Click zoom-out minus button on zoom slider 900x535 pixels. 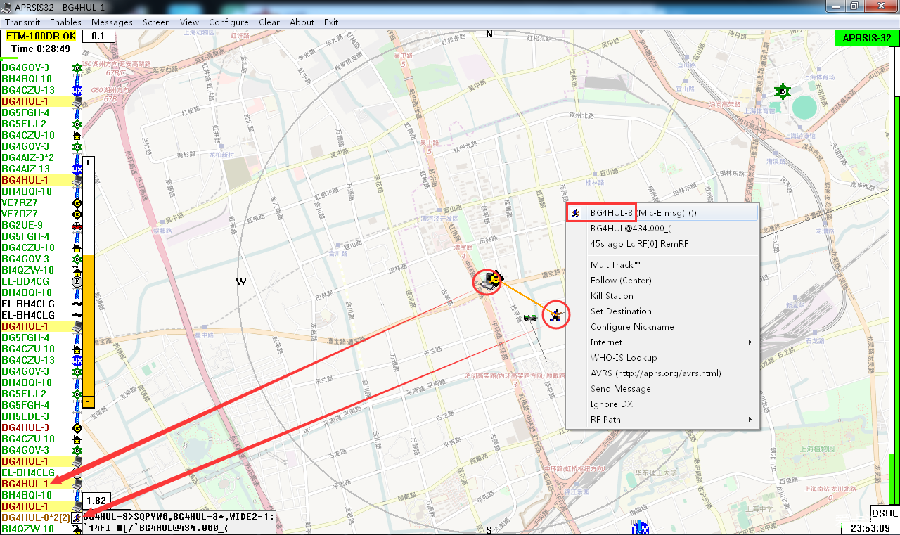click(88, 401)
